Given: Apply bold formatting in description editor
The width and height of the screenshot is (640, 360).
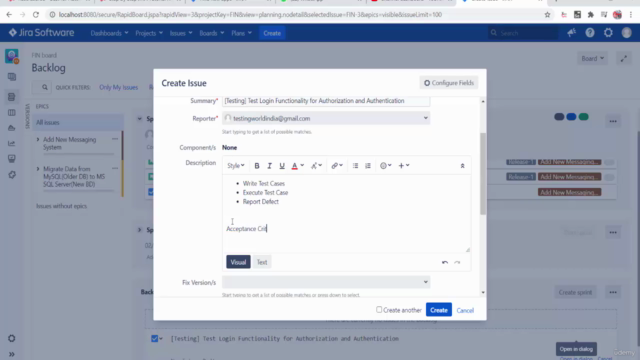Looking at the screenshot, I should point(257,166).
